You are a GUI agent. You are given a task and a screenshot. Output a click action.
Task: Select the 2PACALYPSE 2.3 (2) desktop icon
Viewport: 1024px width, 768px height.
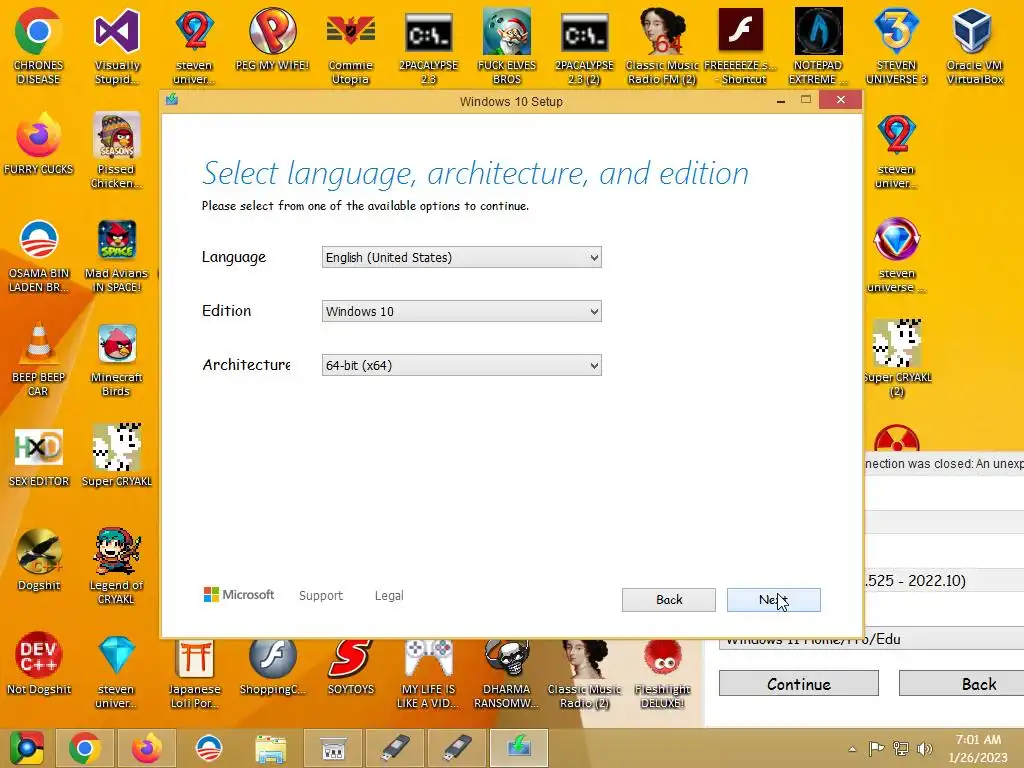[x=584, y=46]
